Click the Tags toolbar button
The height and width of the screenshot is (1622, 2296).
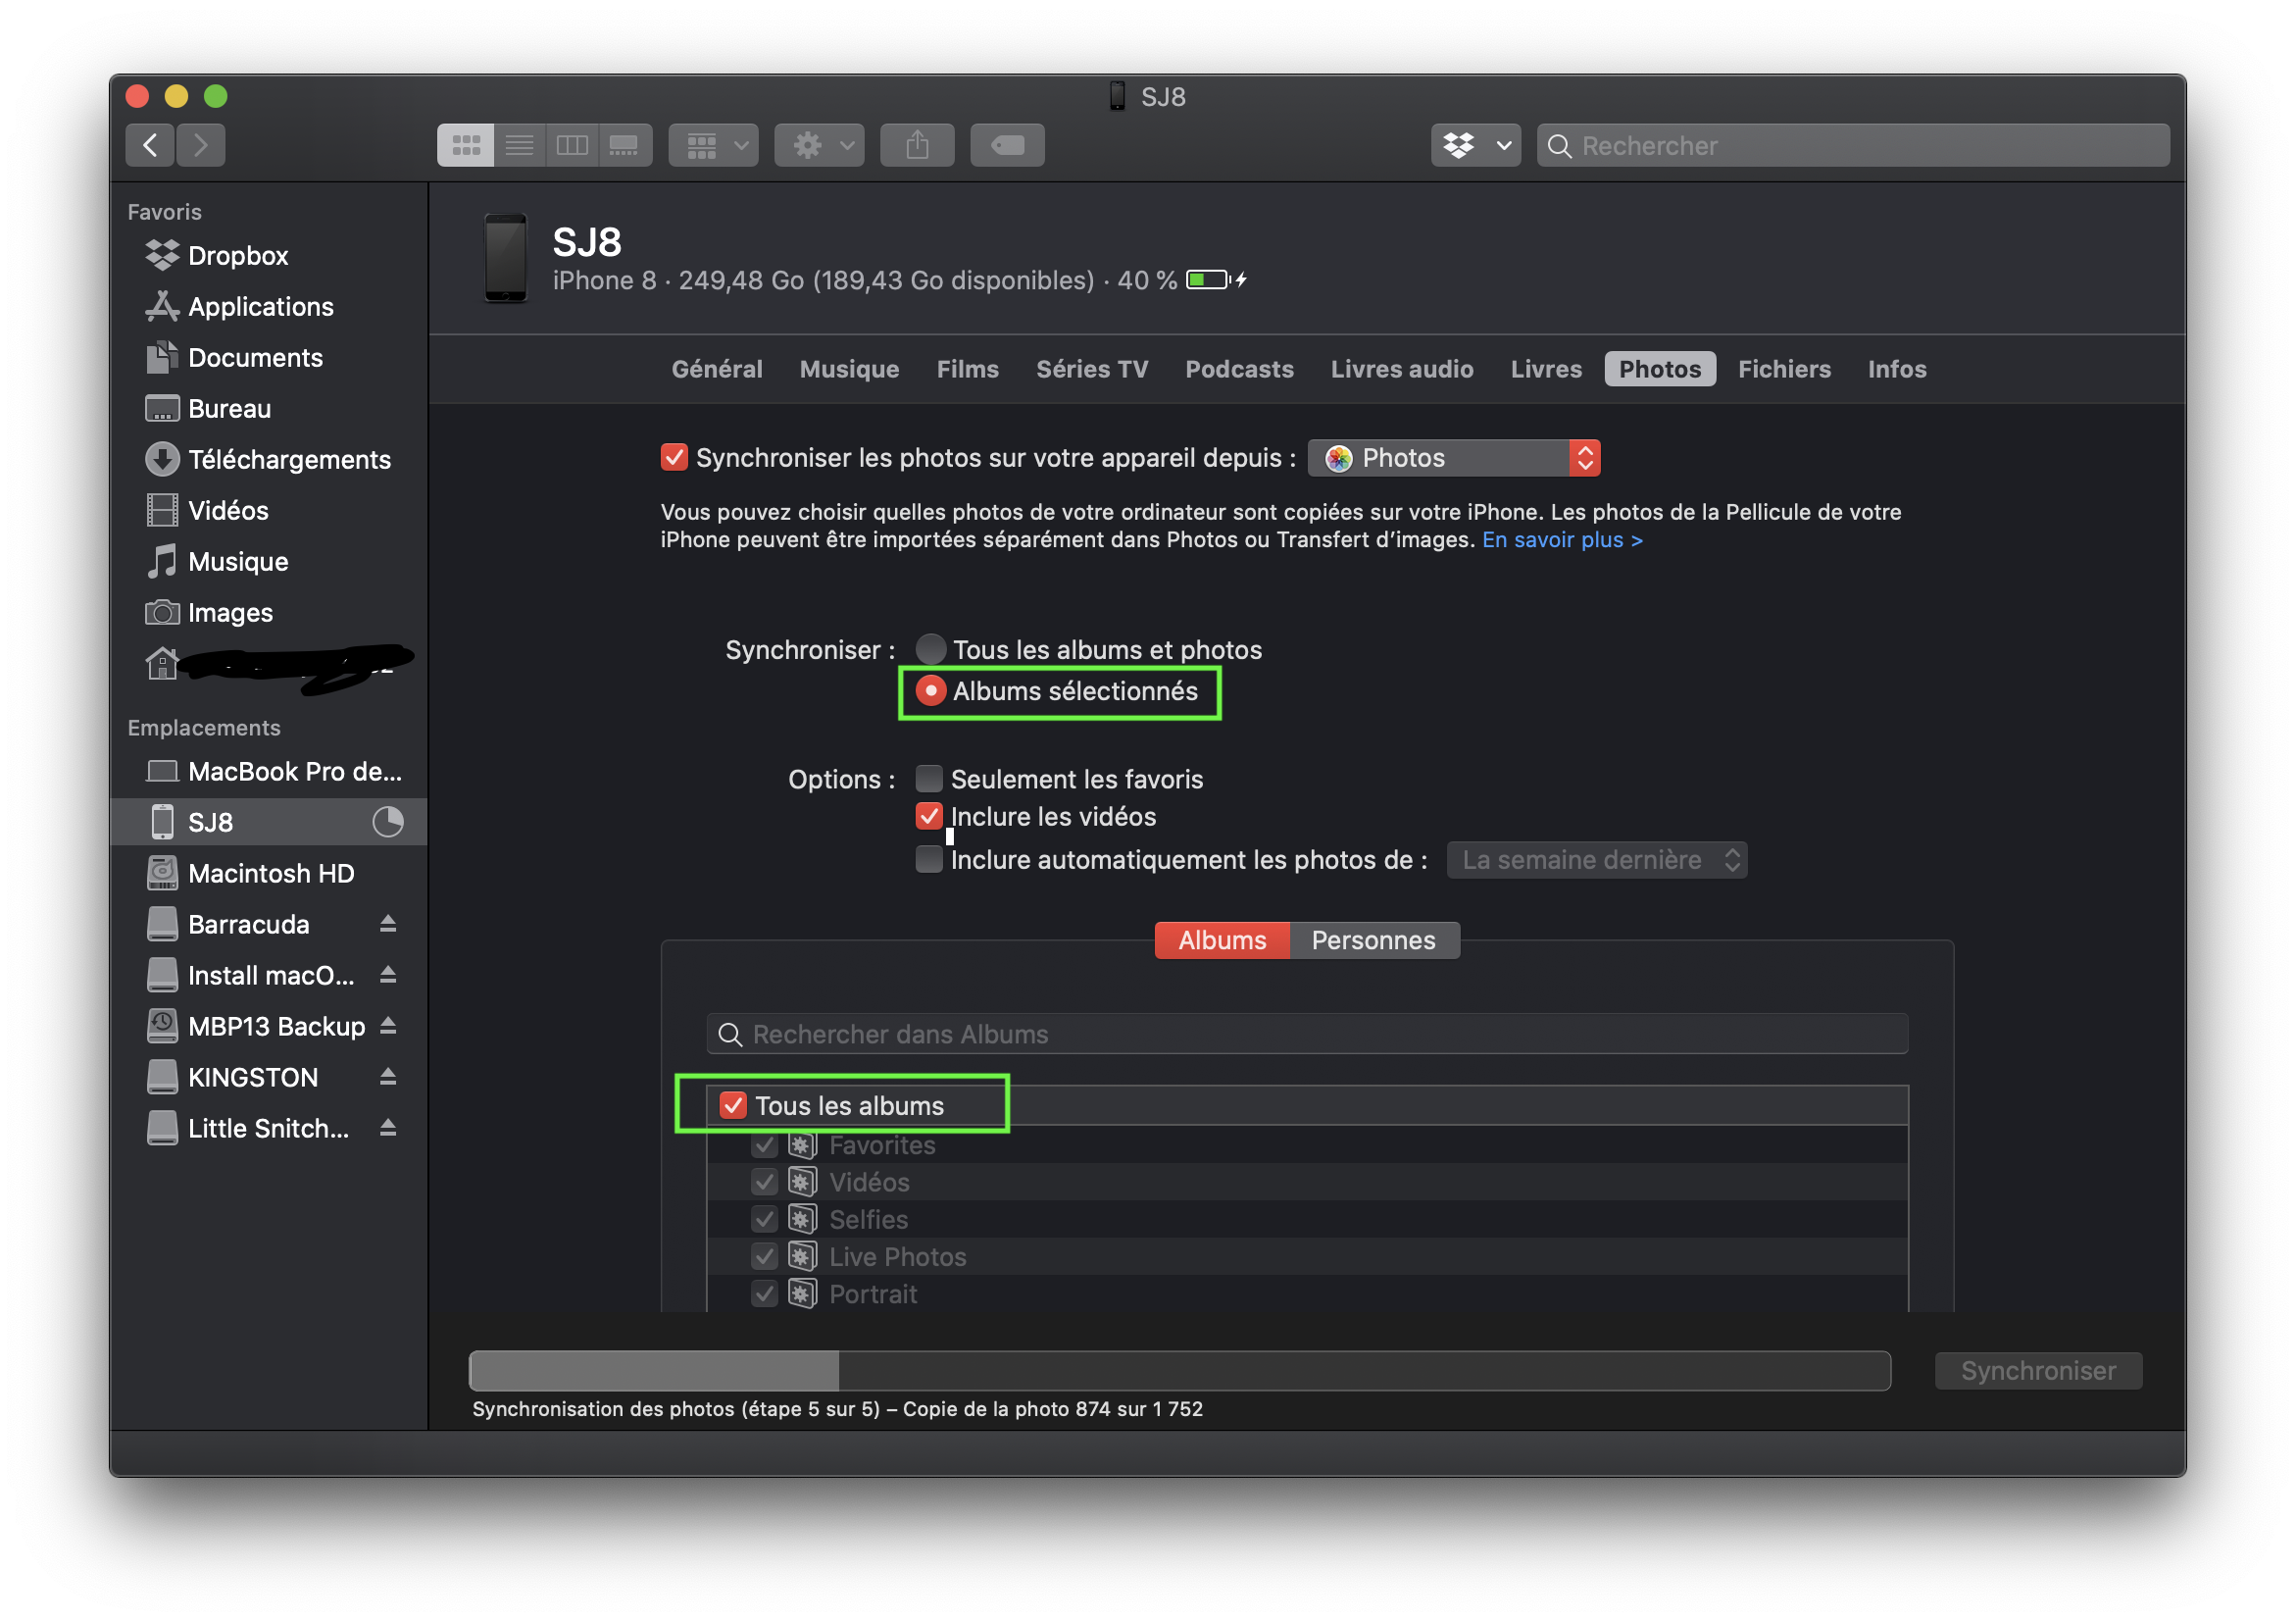pos(1007,146)
